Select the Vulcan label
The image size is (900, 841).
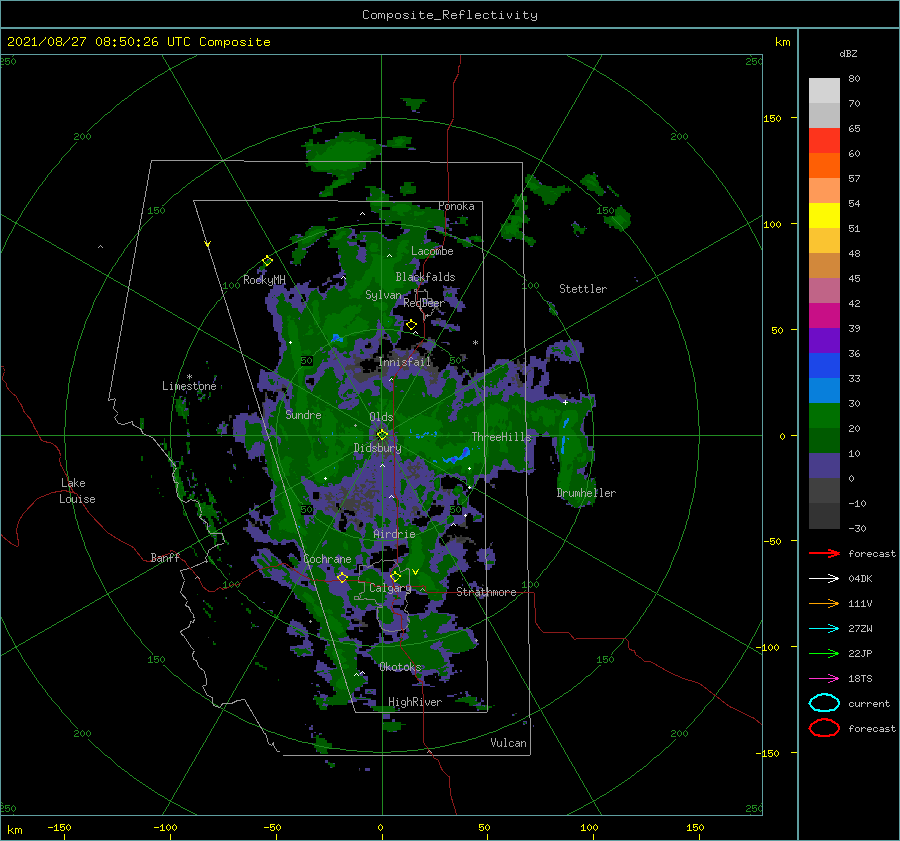pyautogui.click(x=508, y=743)
